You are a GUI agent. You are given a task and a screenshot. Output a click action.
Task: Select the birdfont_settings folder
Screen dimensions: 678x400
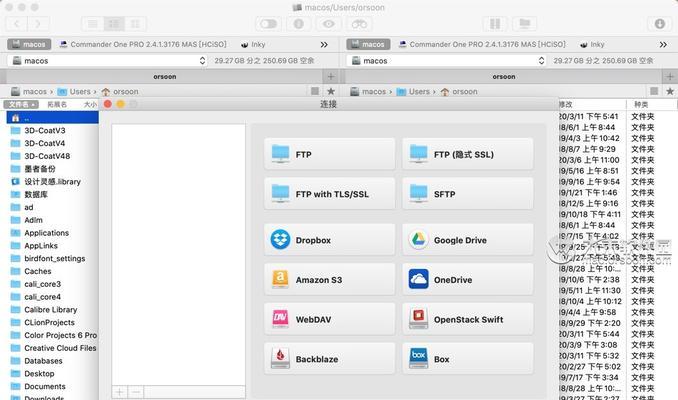[x=52, y=258]
